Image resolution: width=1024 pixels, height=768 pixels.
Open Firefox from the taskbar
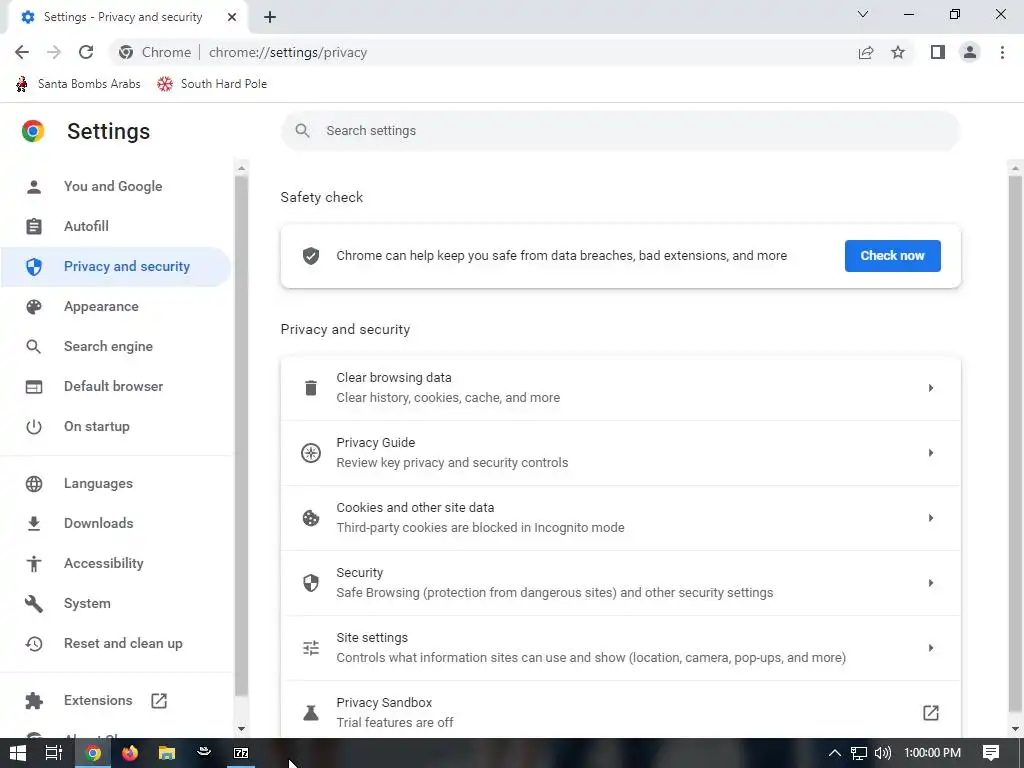130,753
